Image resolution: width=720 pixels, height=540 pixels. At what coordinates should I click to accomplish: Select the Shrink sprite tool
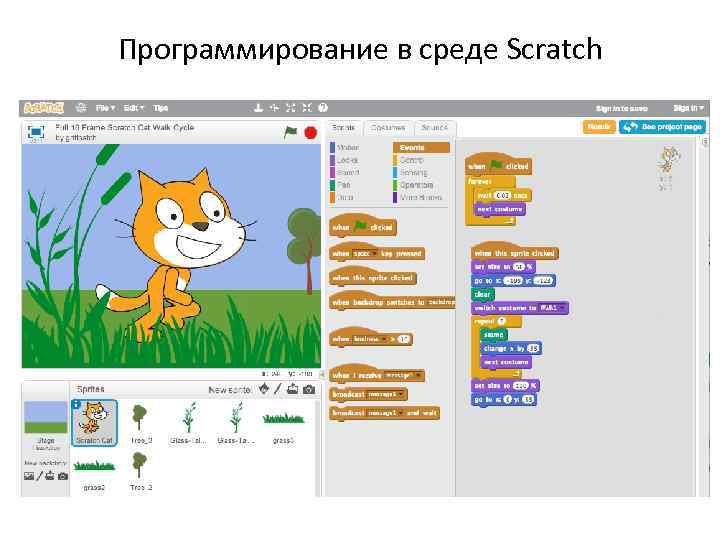307,107
